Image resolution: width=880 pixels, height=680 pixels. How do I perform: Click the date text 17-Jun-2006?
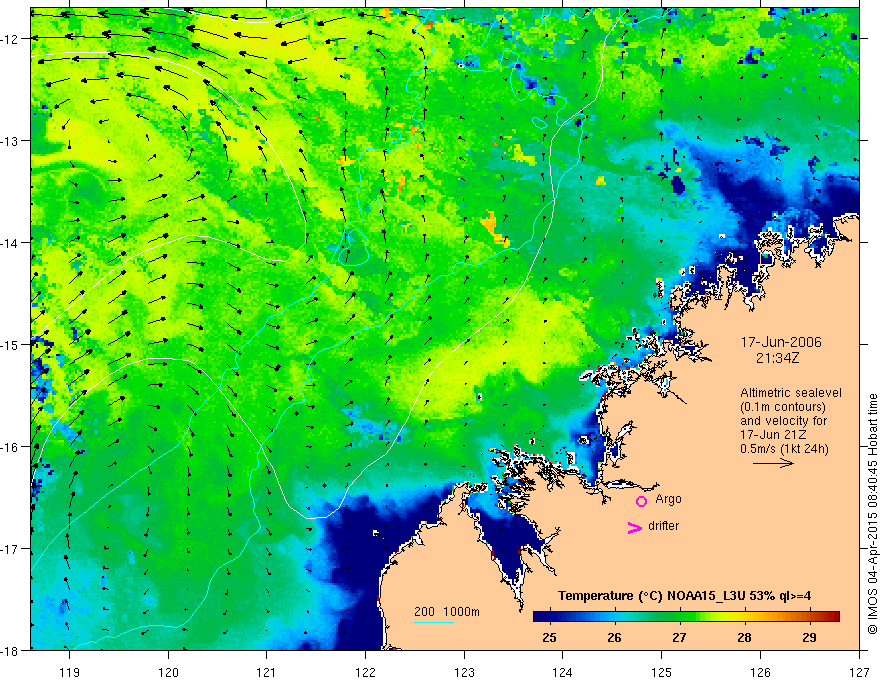(781, 342)
